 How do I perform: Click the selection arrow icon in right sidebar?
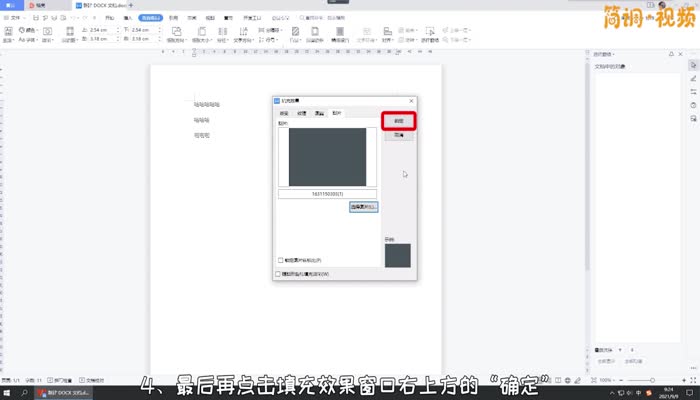(x=693, y=63)
